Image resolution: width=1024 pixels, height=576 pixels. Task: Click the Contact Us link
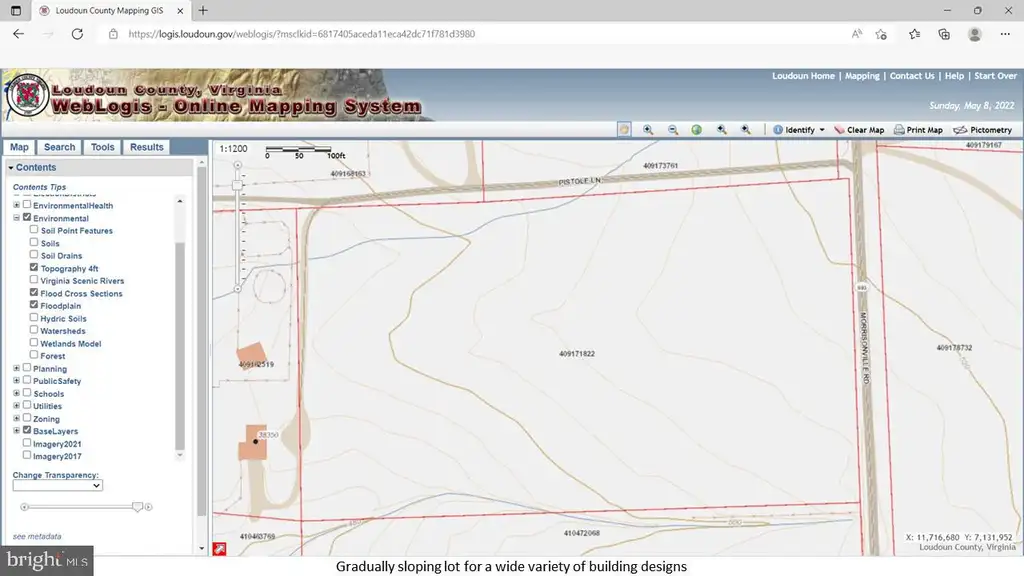tap(912, 76)
